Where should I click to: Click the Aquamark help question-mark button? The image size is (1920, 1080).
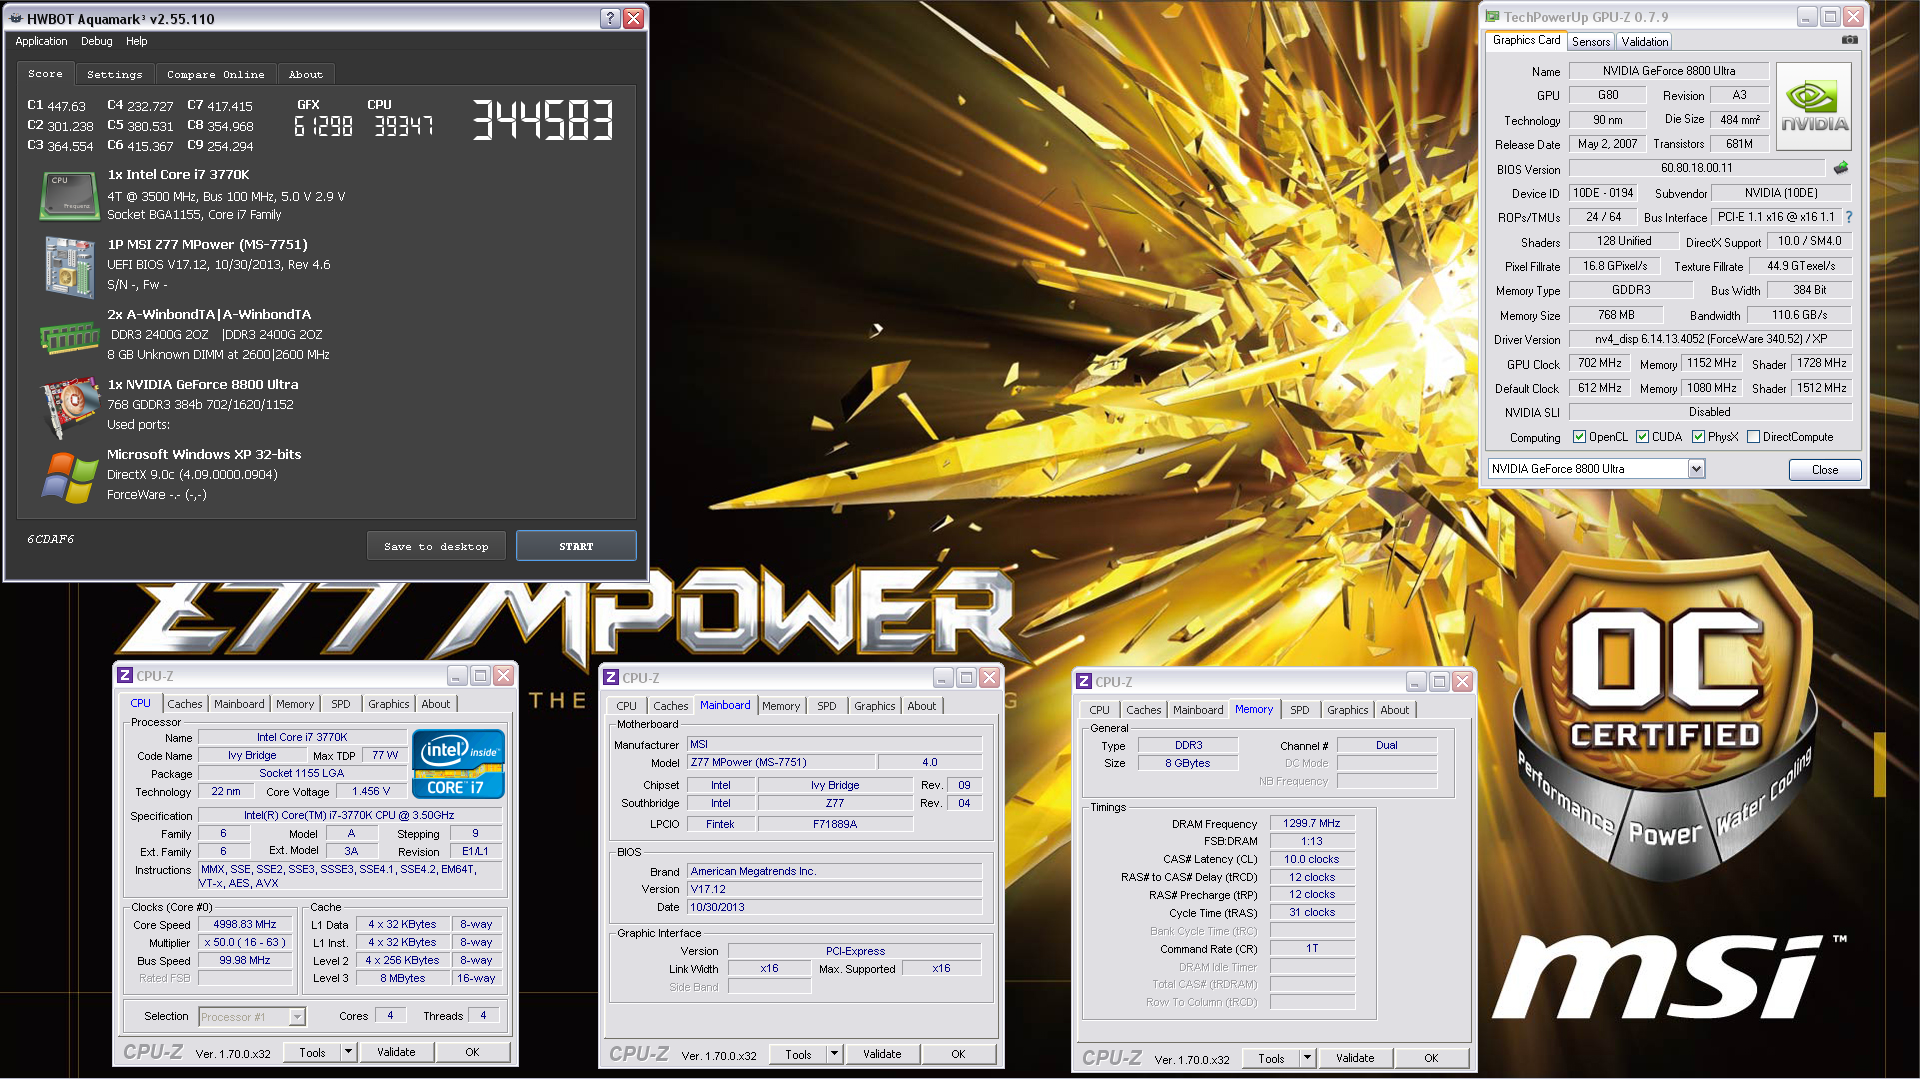click(x=610, y=18)
